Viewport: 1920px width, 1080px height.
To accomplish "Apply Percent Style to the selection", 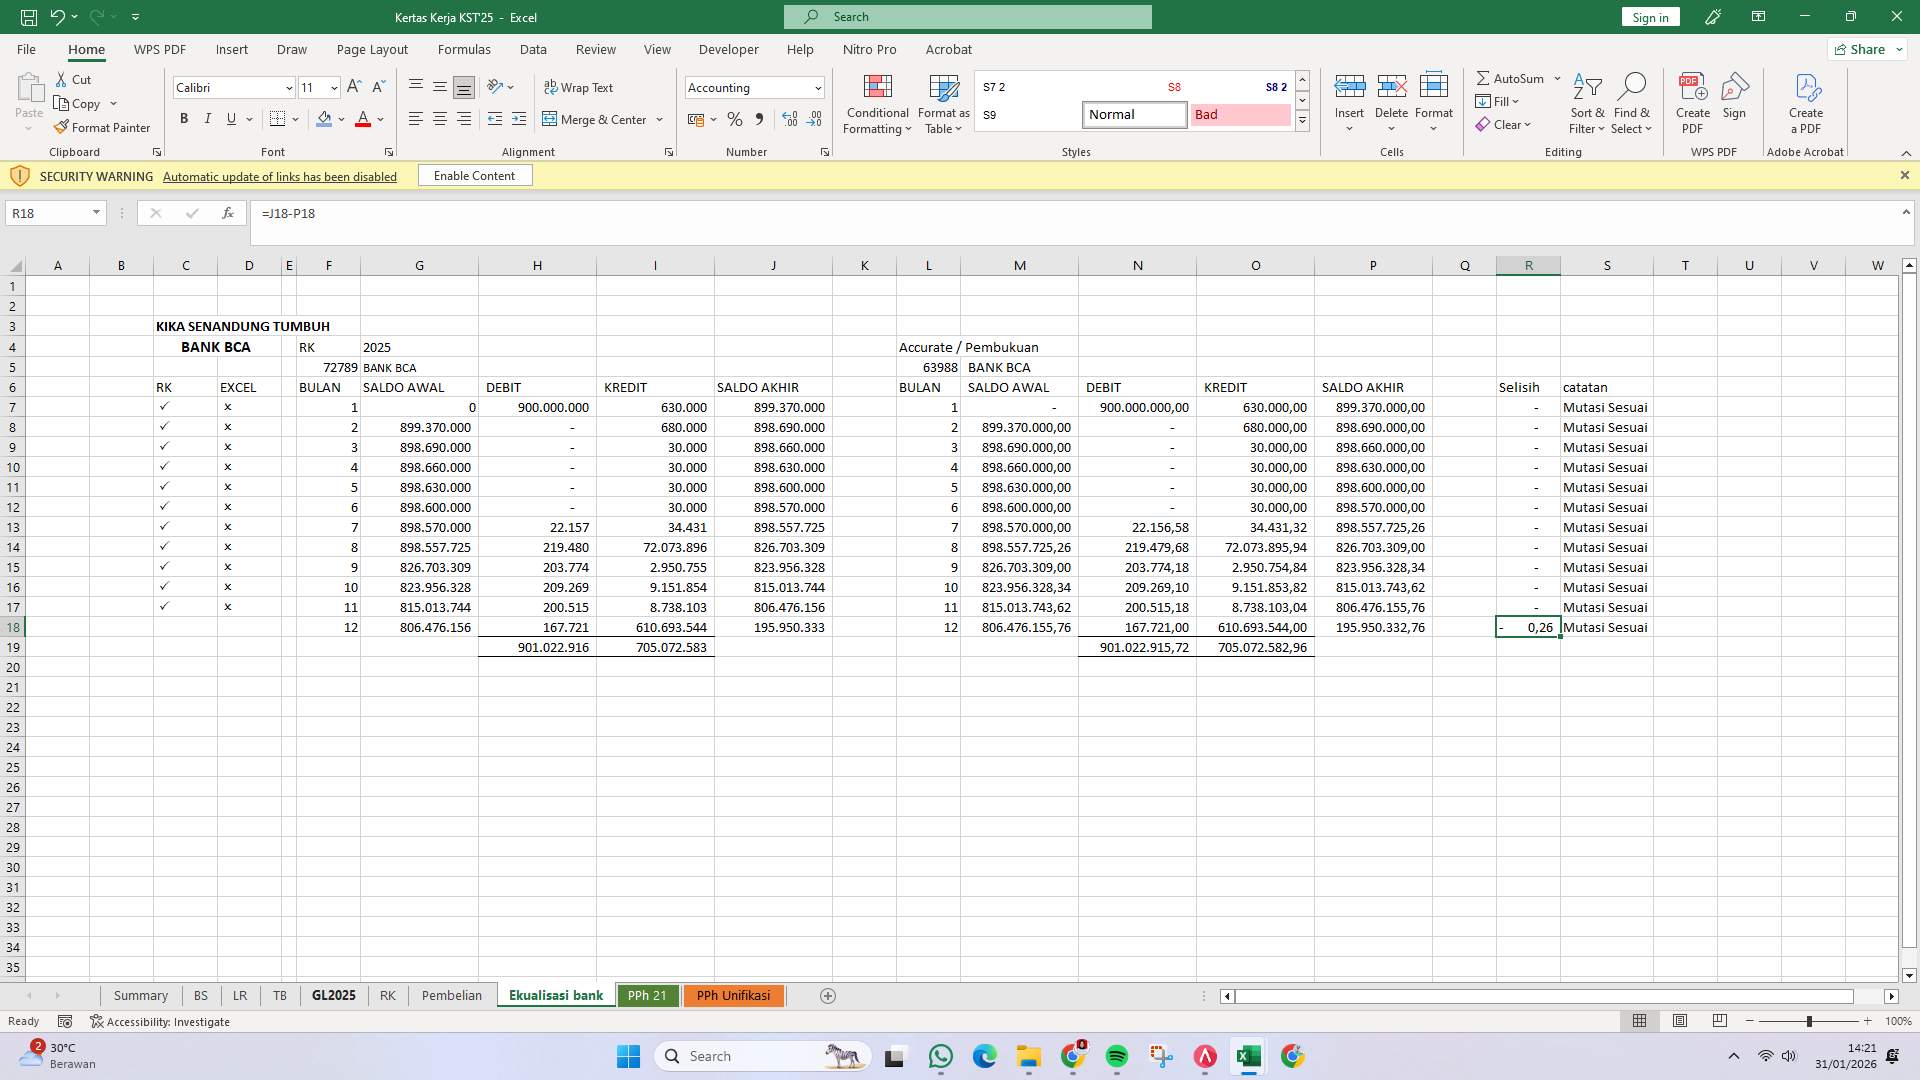I will 736,119.
